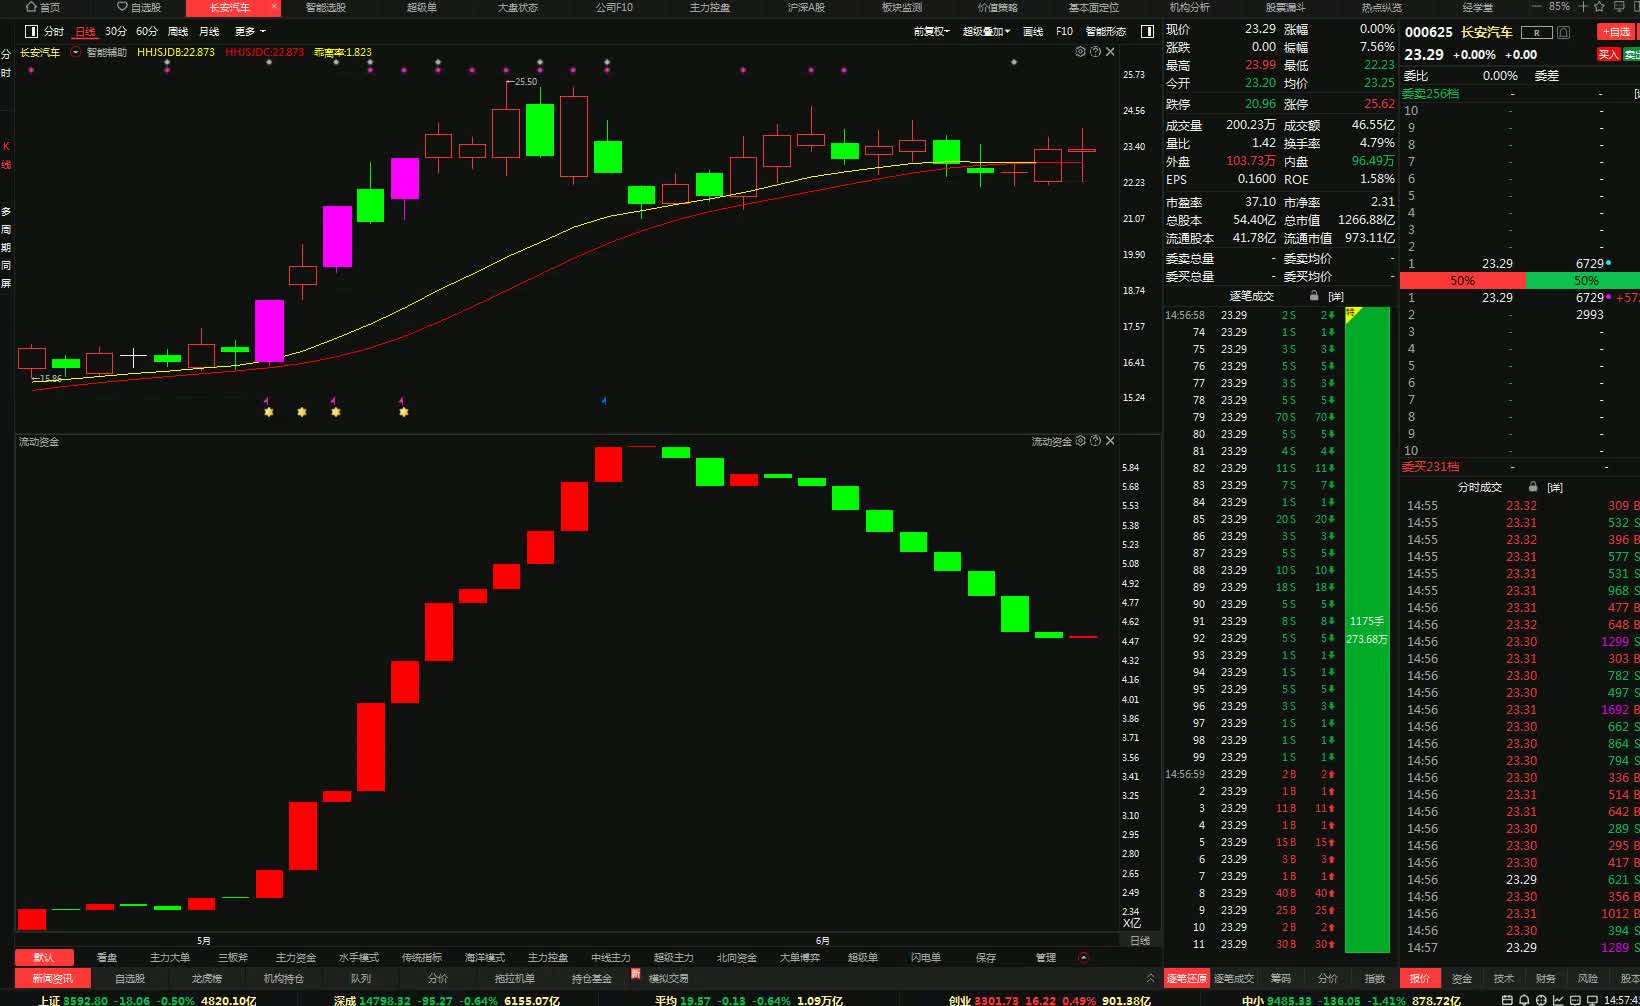
Task: Close the 流动资金 indicator panel
Action: (x=1110, y=440)
